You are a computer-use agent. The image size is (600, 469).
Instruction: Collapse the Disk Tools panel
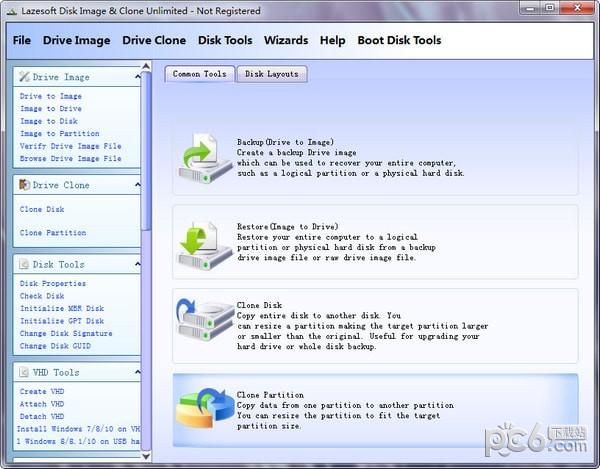(x=137, y=264)
